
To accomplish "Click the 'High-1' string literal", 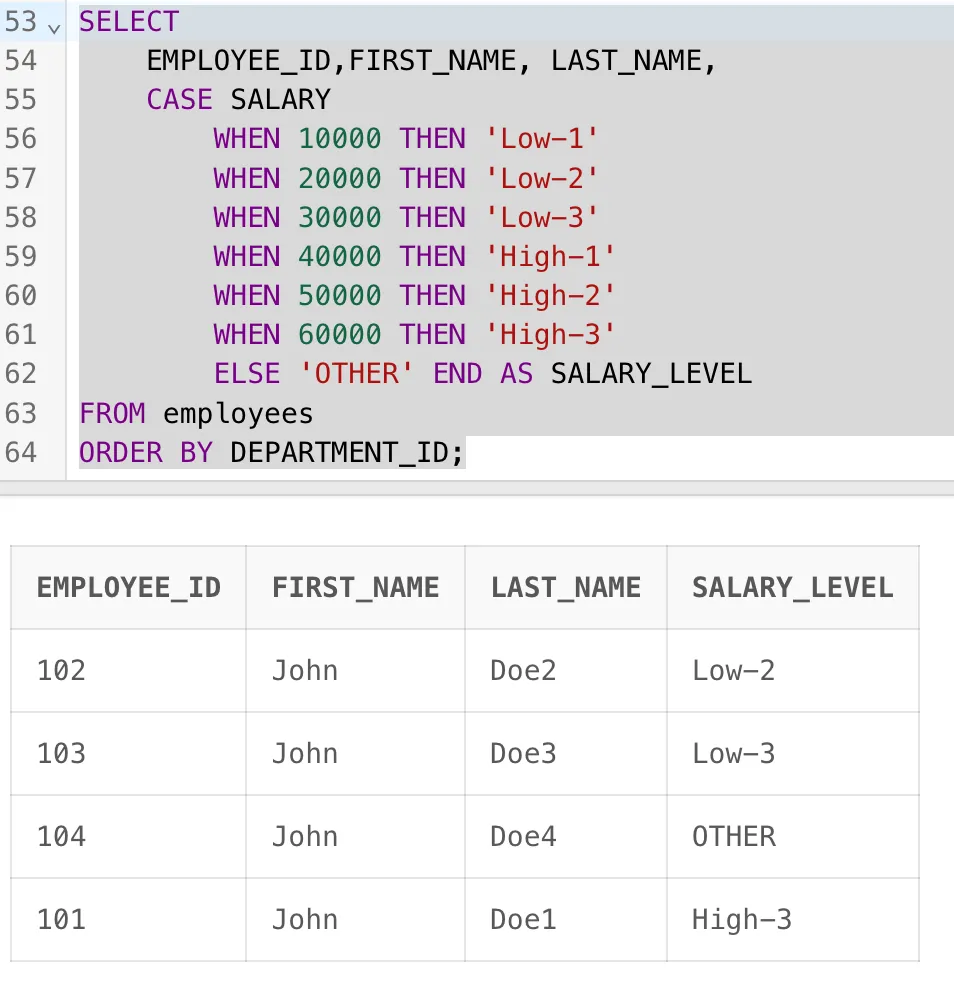I will [x=550, y=257].
